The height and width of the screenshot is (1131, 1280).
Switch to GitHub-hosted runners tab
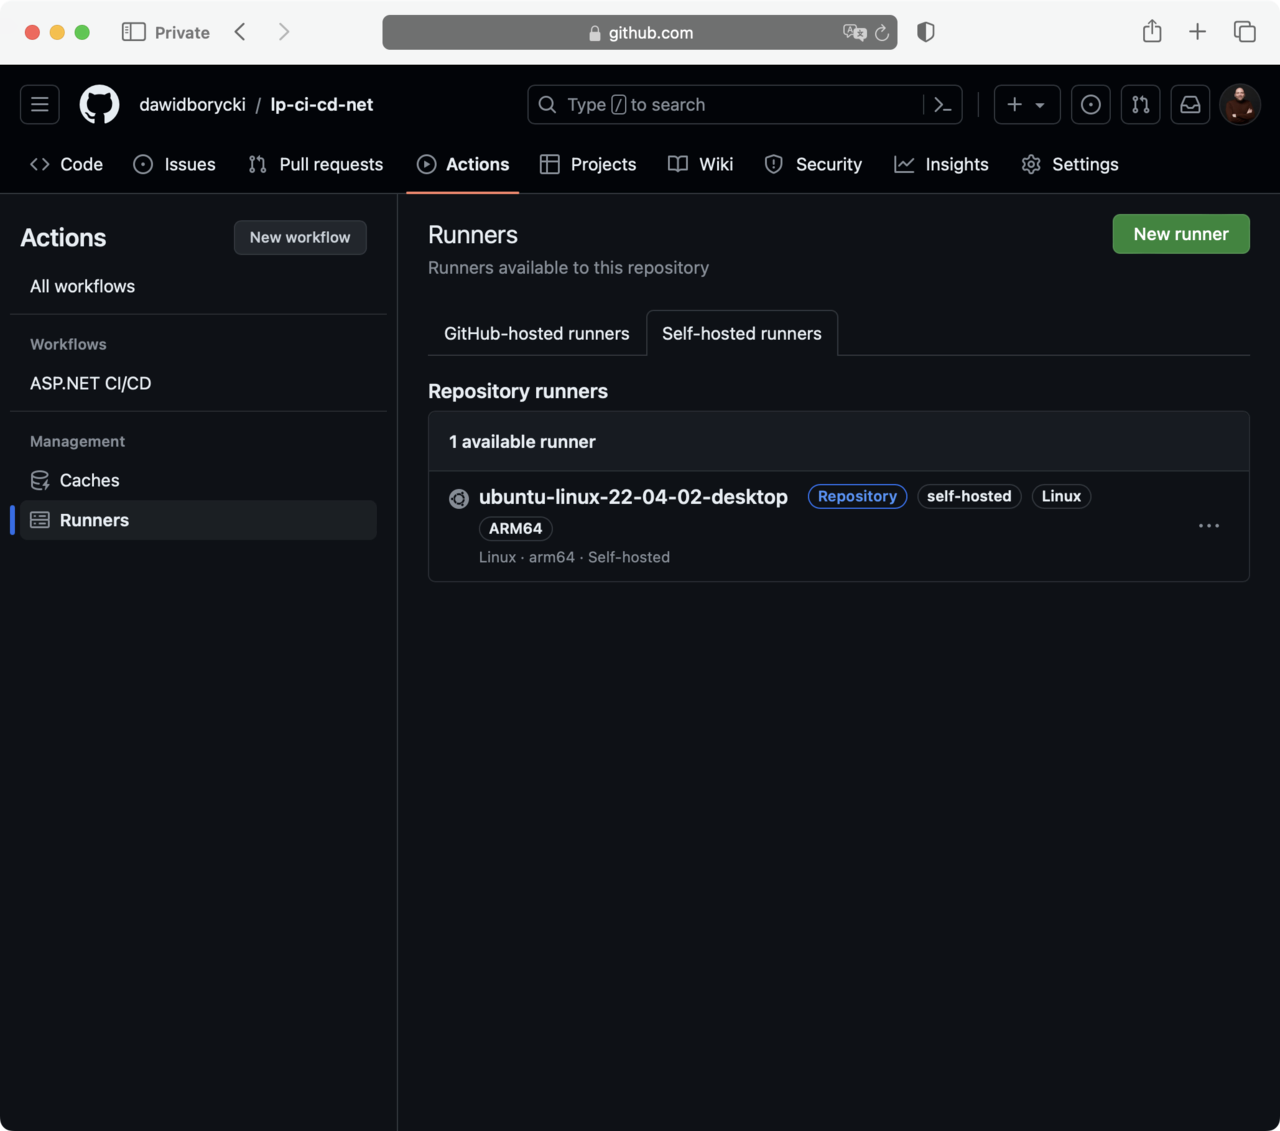[537, 334]
